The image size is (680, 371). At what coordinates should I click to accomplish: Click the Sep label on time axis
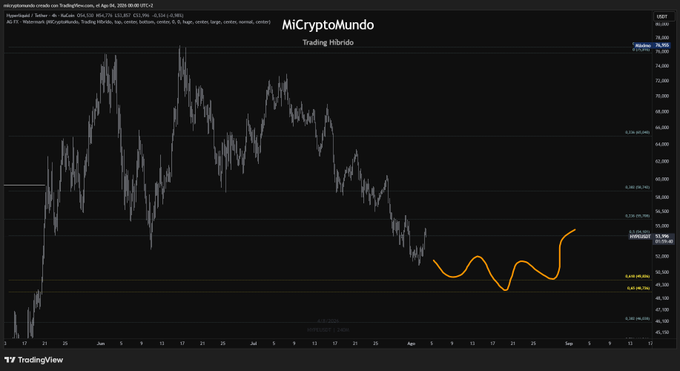coord(569,343)
